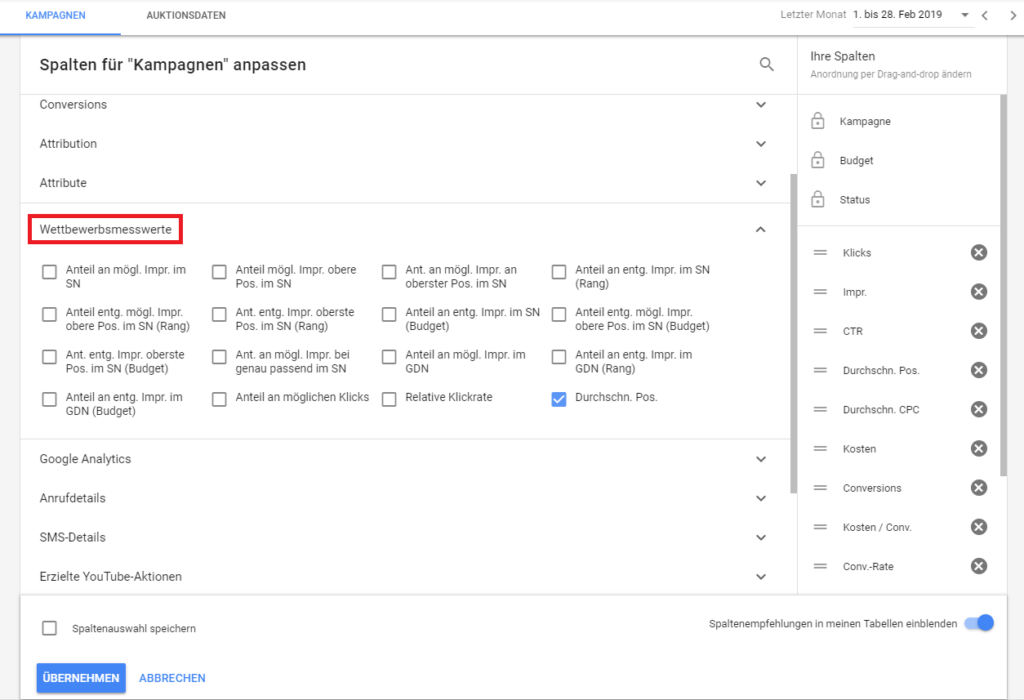Grab the drag handle for Klicks
This screenshot has height=700, width=1024.
point(820,253)
